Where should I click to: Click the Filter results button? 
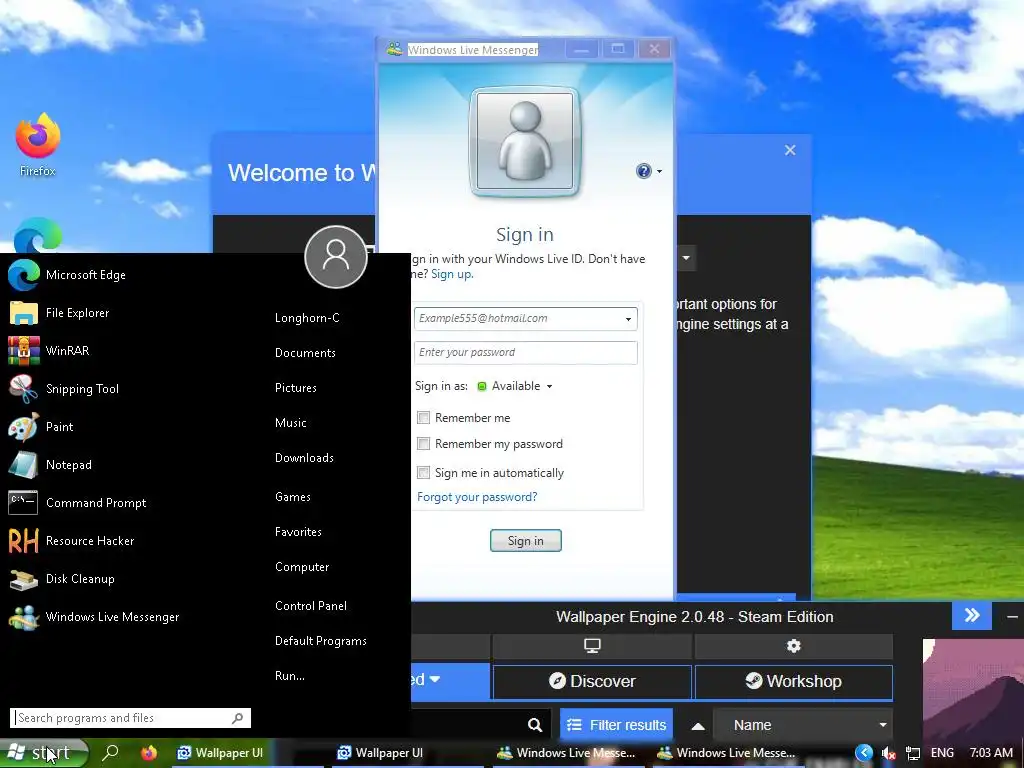click(x=616, y=725)
